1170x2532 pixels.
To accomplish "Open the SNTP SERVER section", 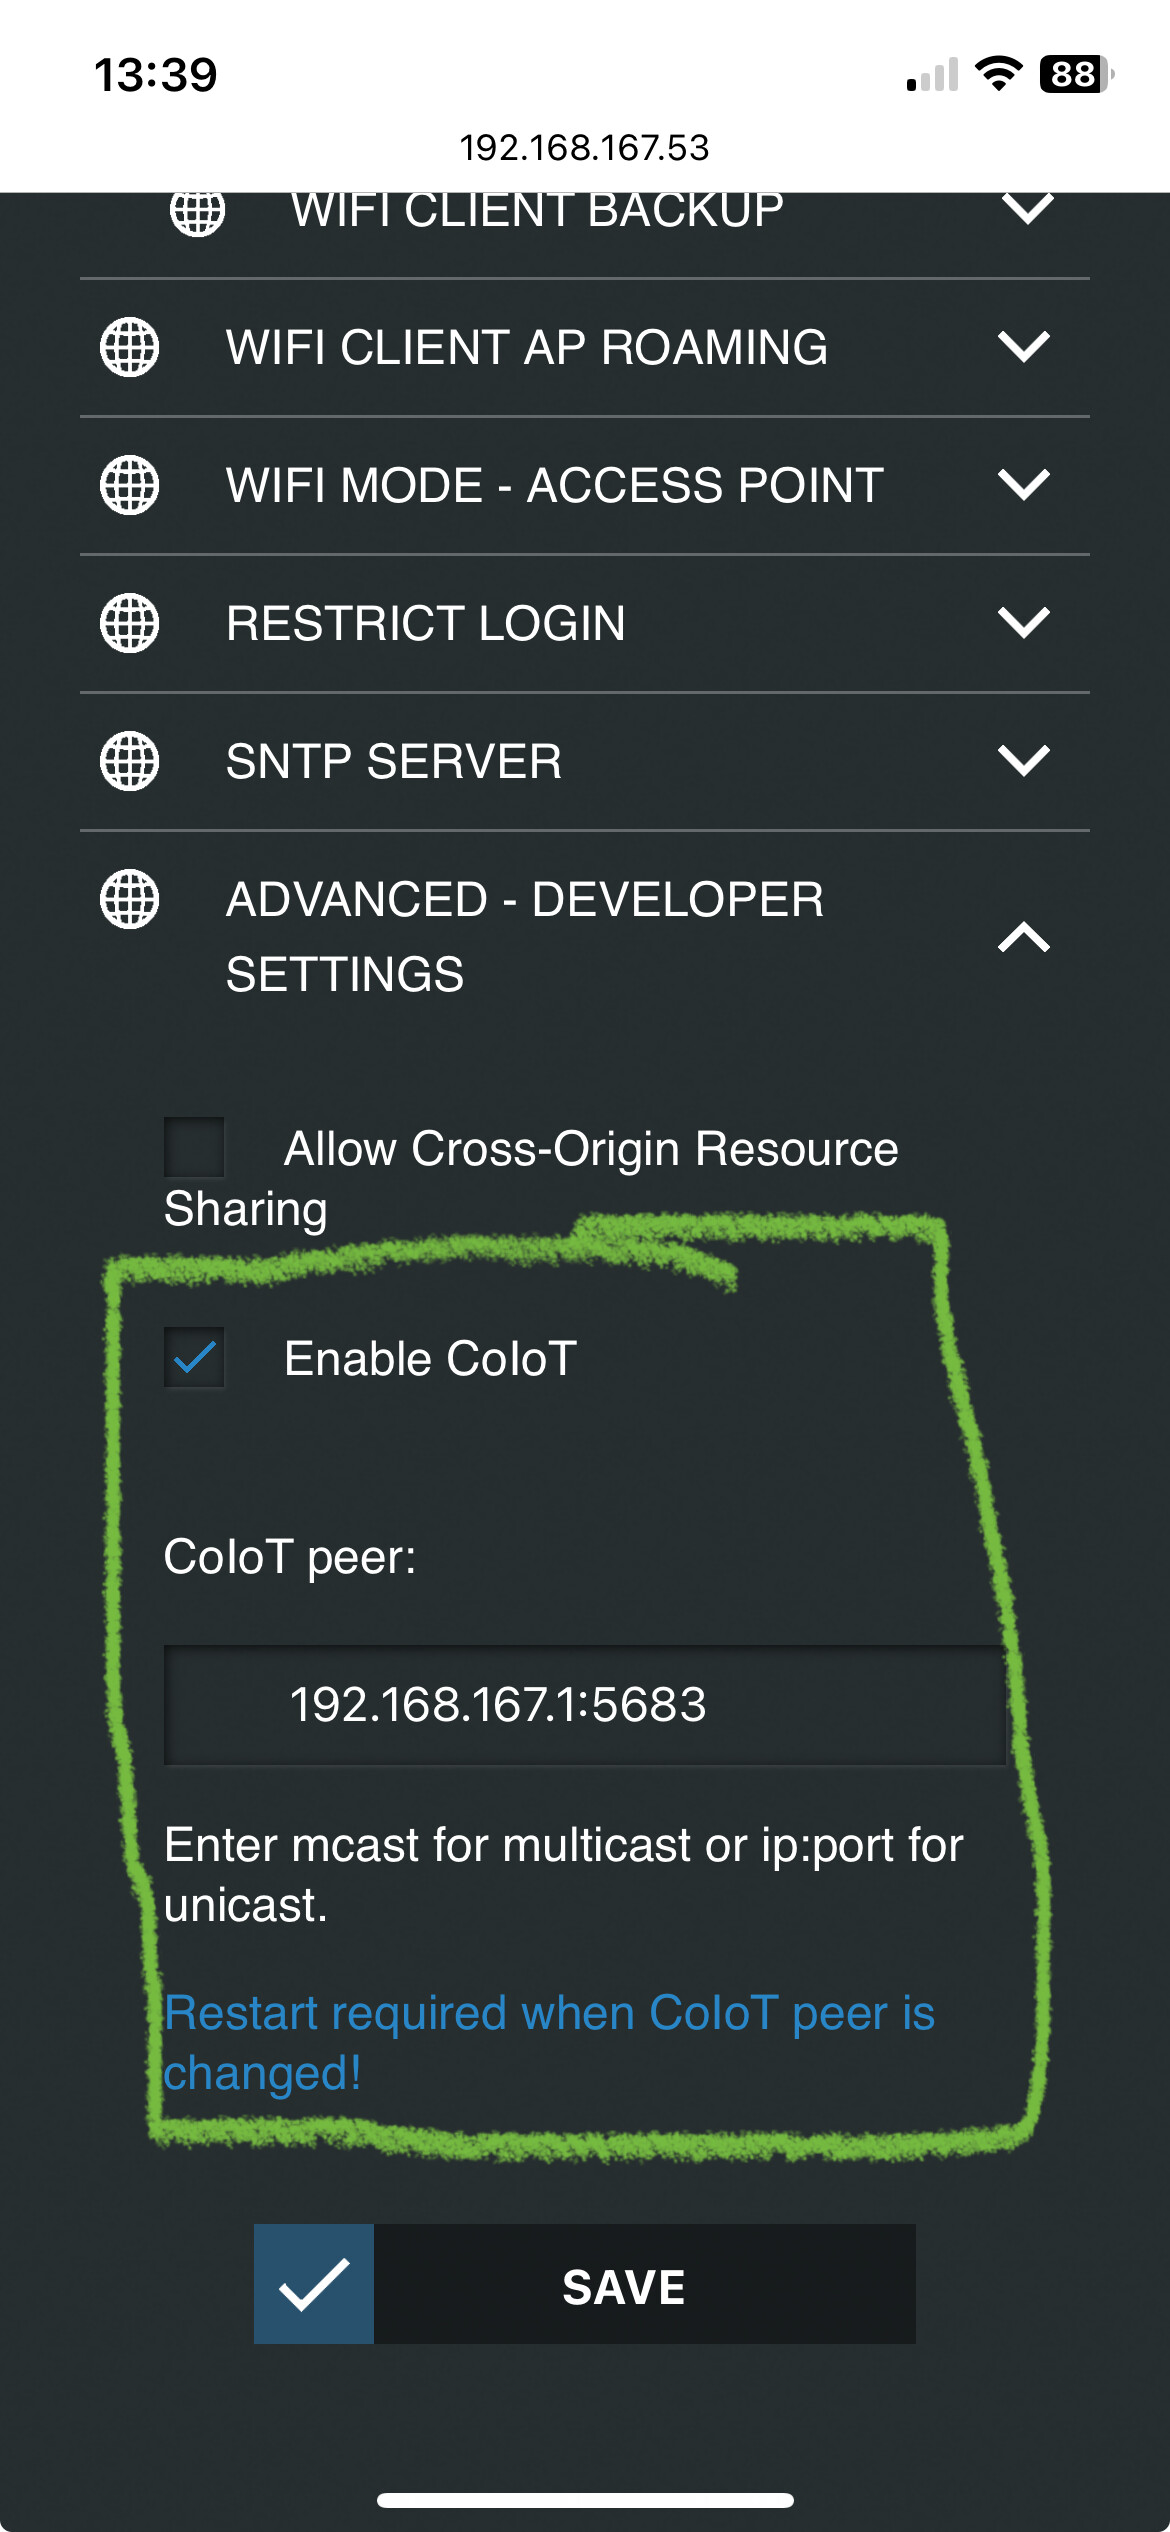I will (585, 761).
